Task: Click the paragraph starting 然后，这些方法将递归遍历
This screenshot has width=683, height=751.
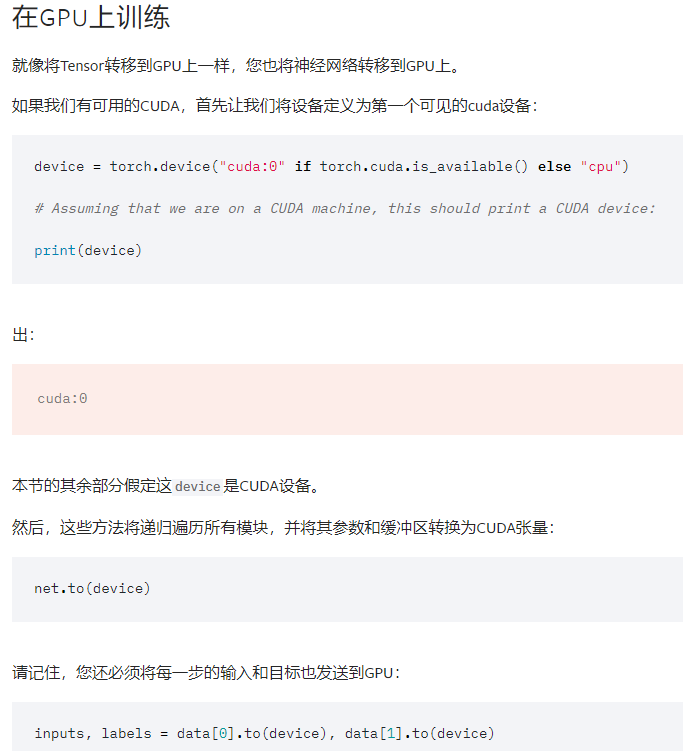Action: click(x=283, y=528)
